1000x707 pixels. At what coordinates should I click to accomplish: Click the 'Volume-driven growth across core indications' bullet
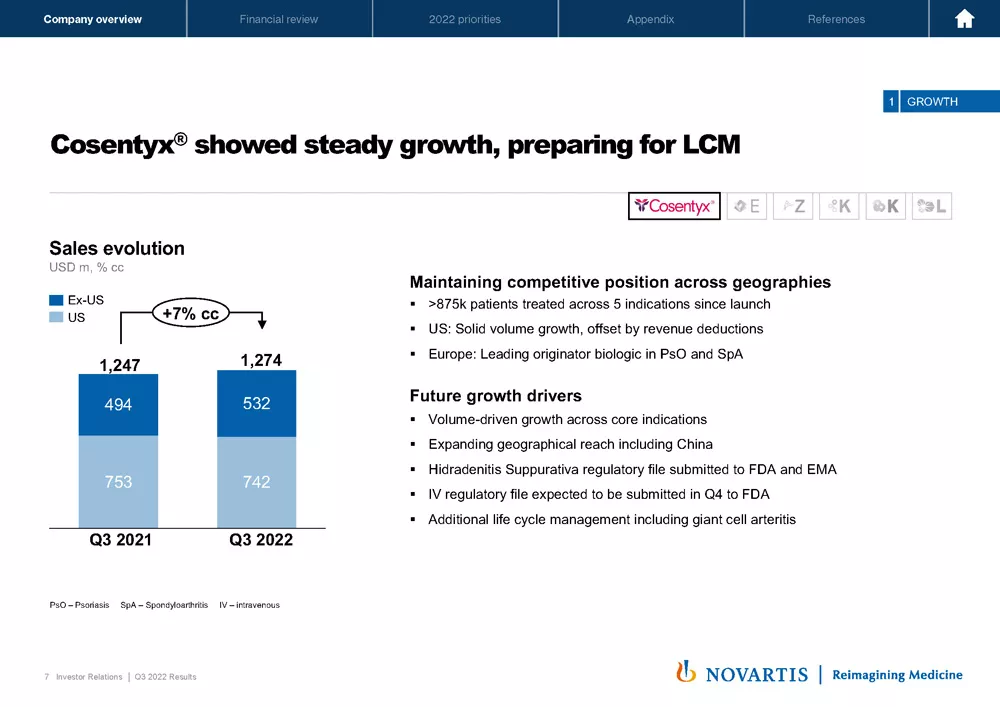568,419
